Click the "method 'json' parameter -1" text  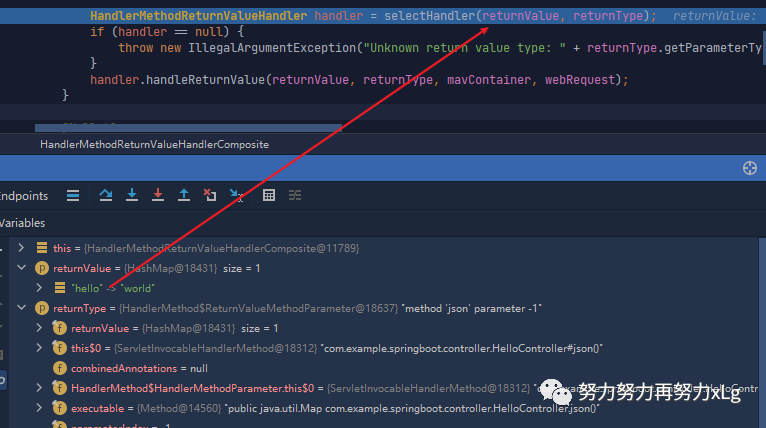pos(471,308)
